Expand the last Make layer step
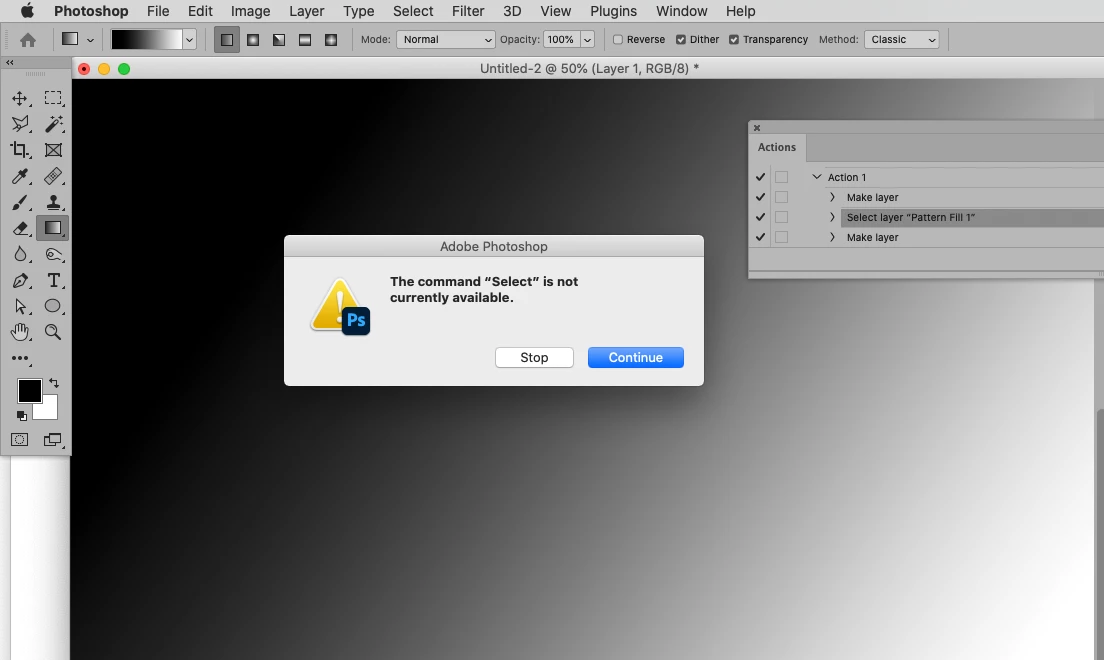Screen dimensions: 1104x660 tap(832, 237)
